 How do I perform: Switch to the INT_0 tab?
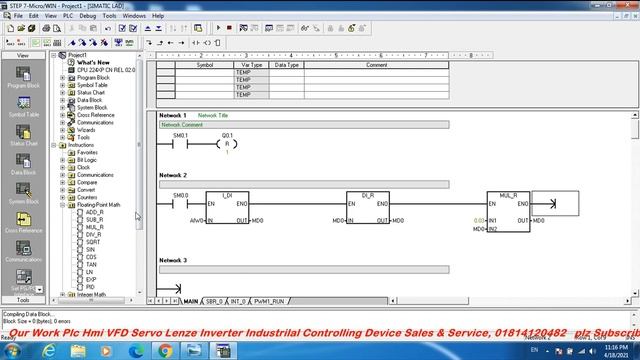pyautogui.click(x=238, y=301)
